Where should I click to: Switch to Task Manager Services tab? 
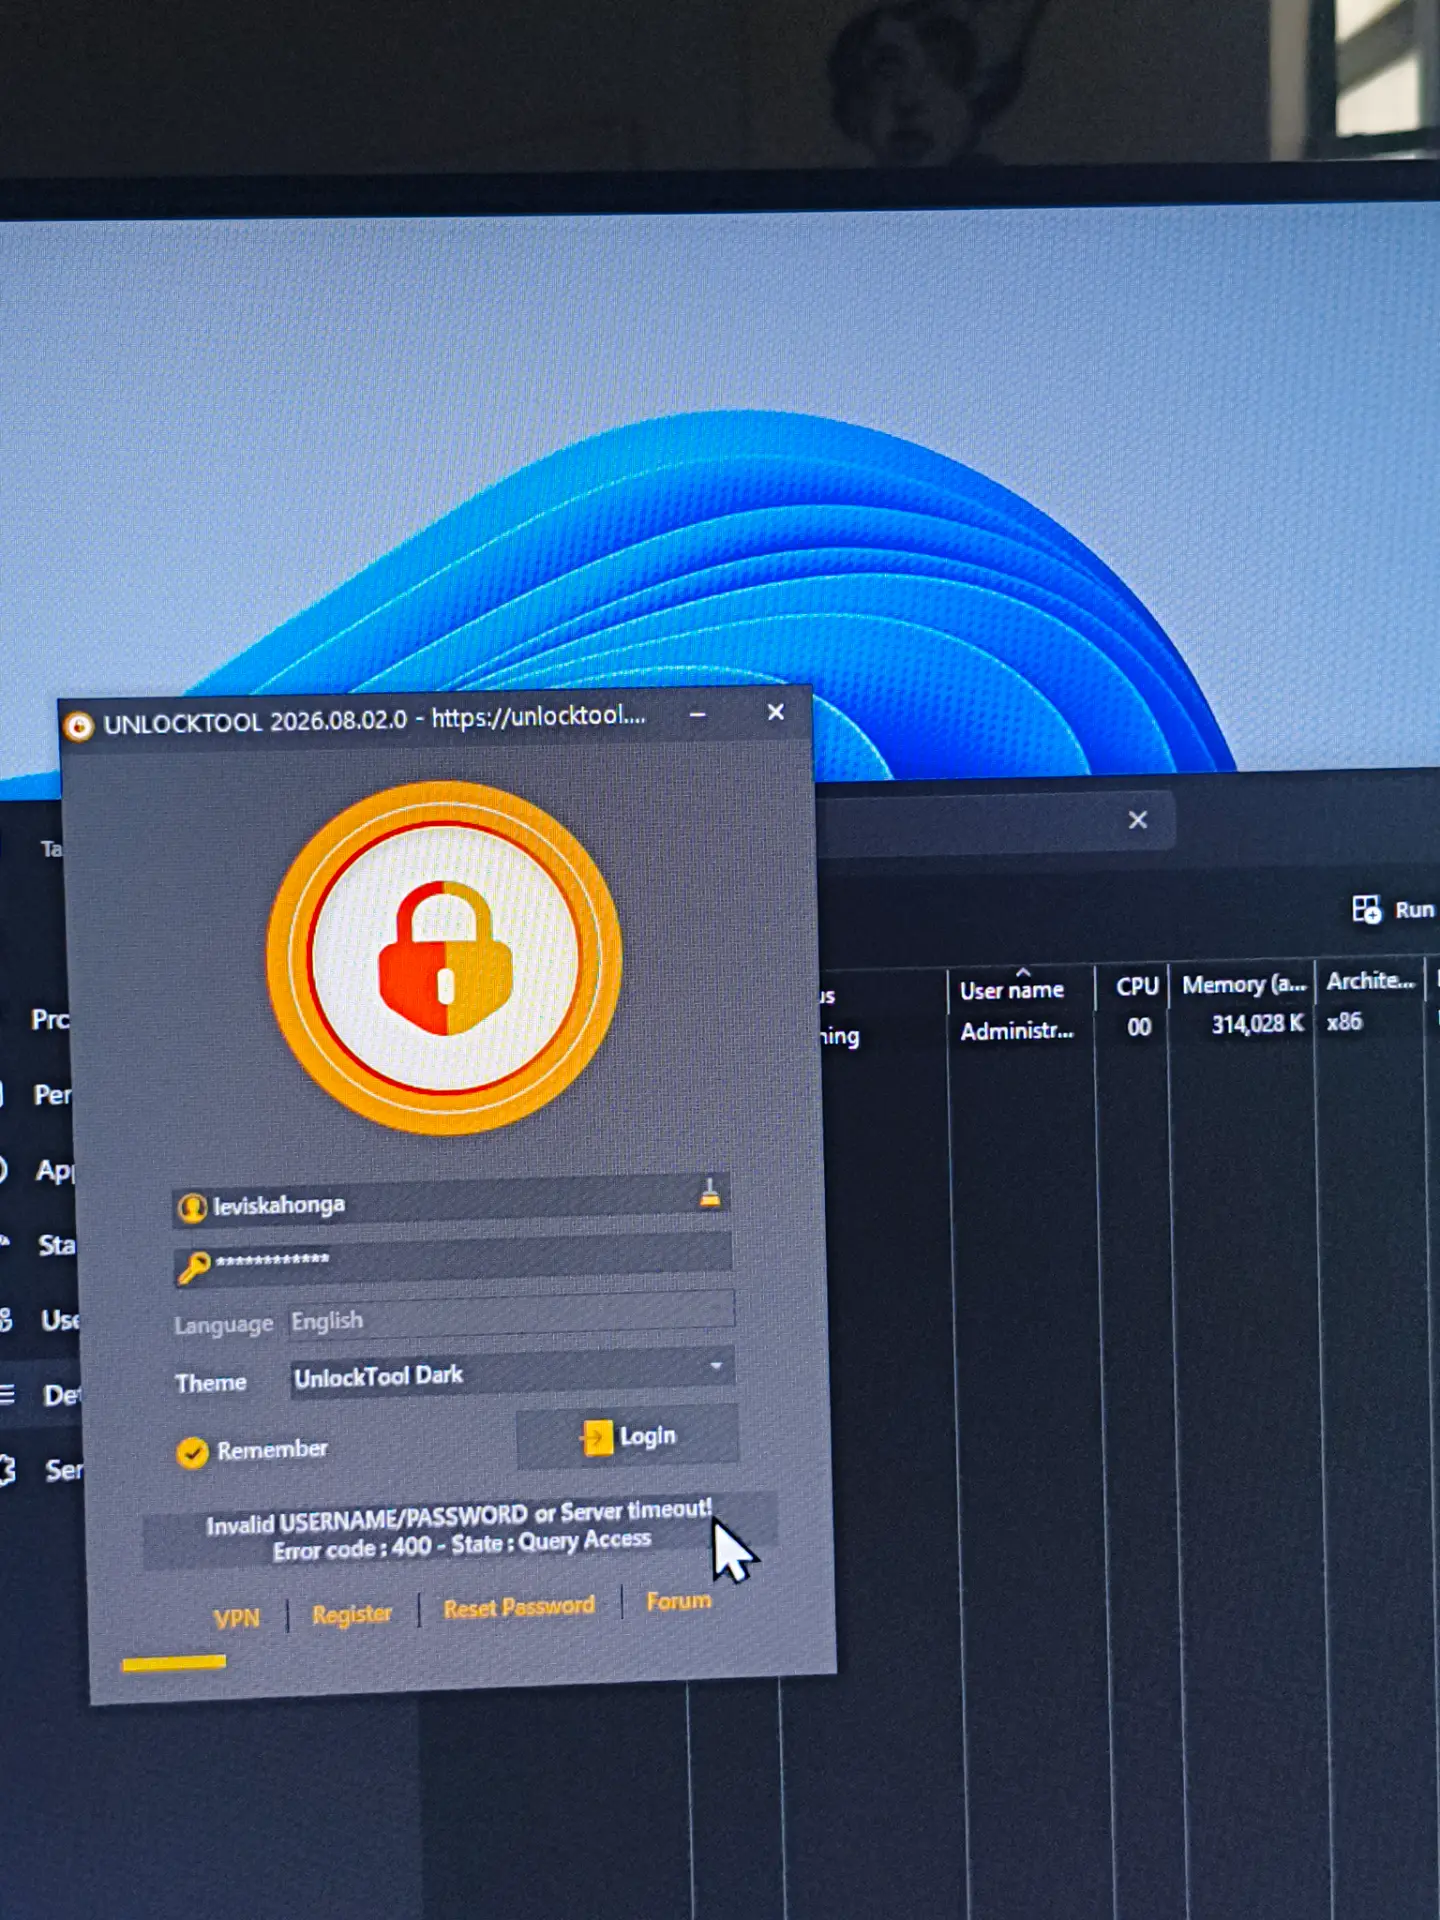click(63, 1470)
